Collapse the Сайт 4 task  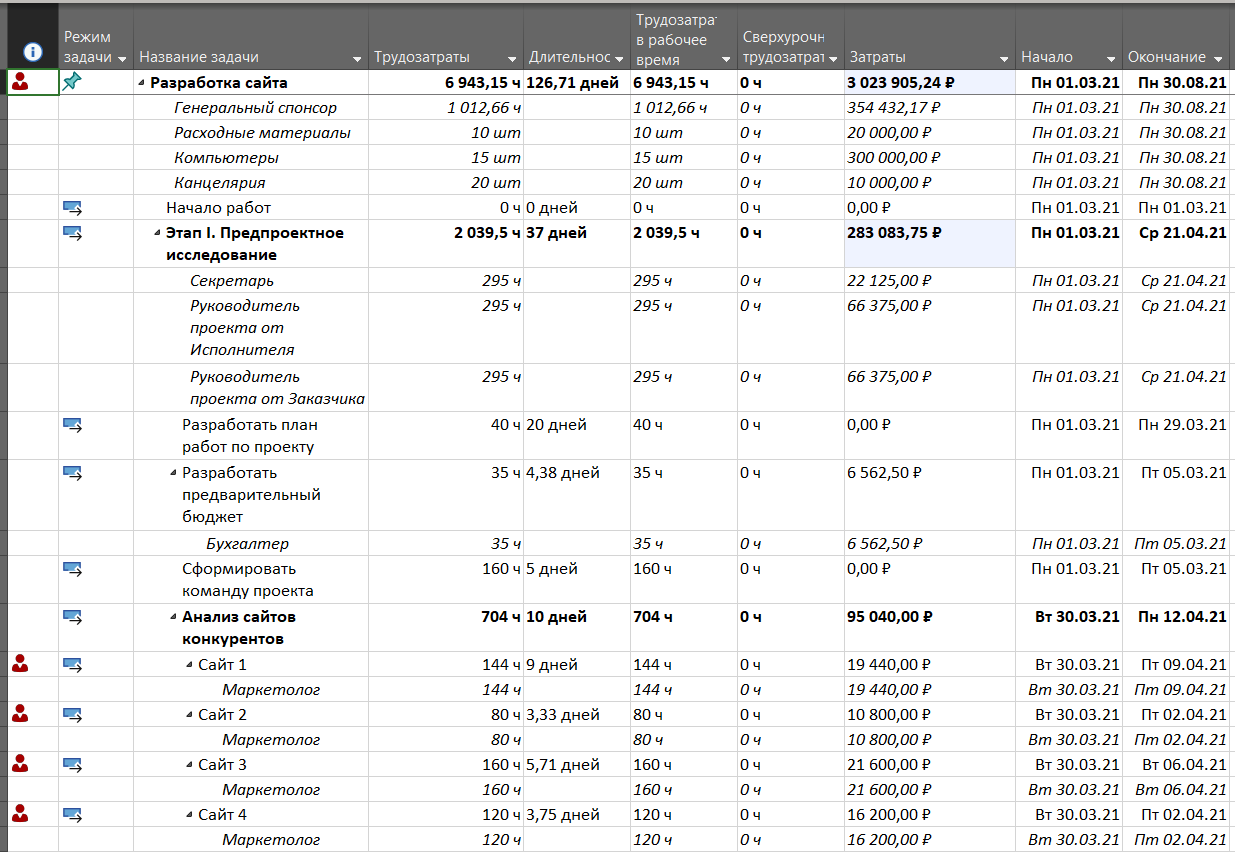point(189,816)
